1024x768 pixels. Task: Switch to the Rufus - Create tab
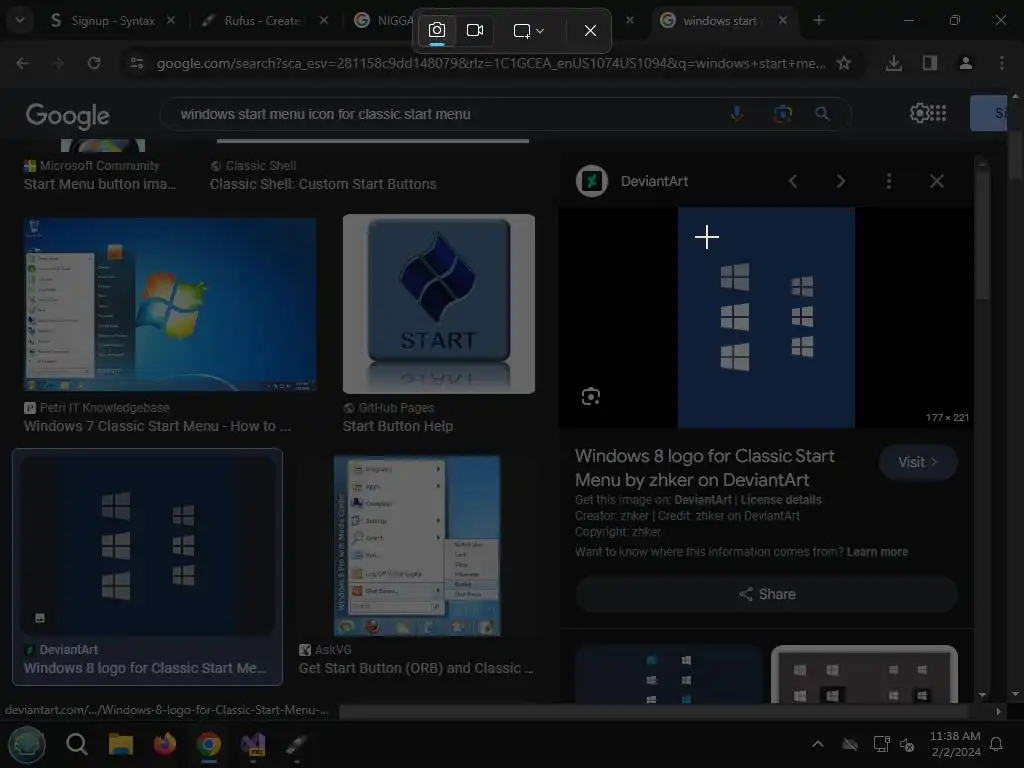click(x=261, y=21)
